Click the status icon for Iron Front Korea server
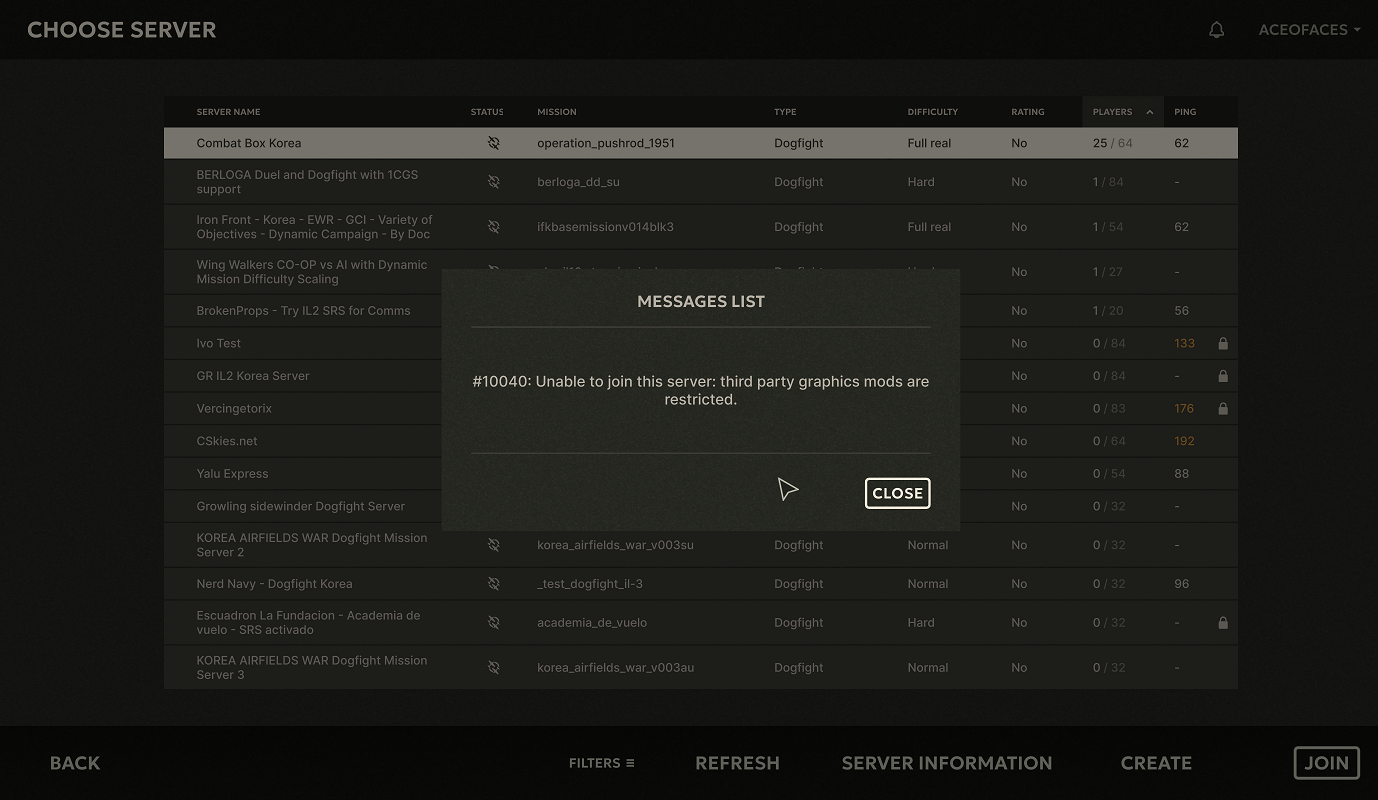The image size is (1378, 800). (493, 227)
